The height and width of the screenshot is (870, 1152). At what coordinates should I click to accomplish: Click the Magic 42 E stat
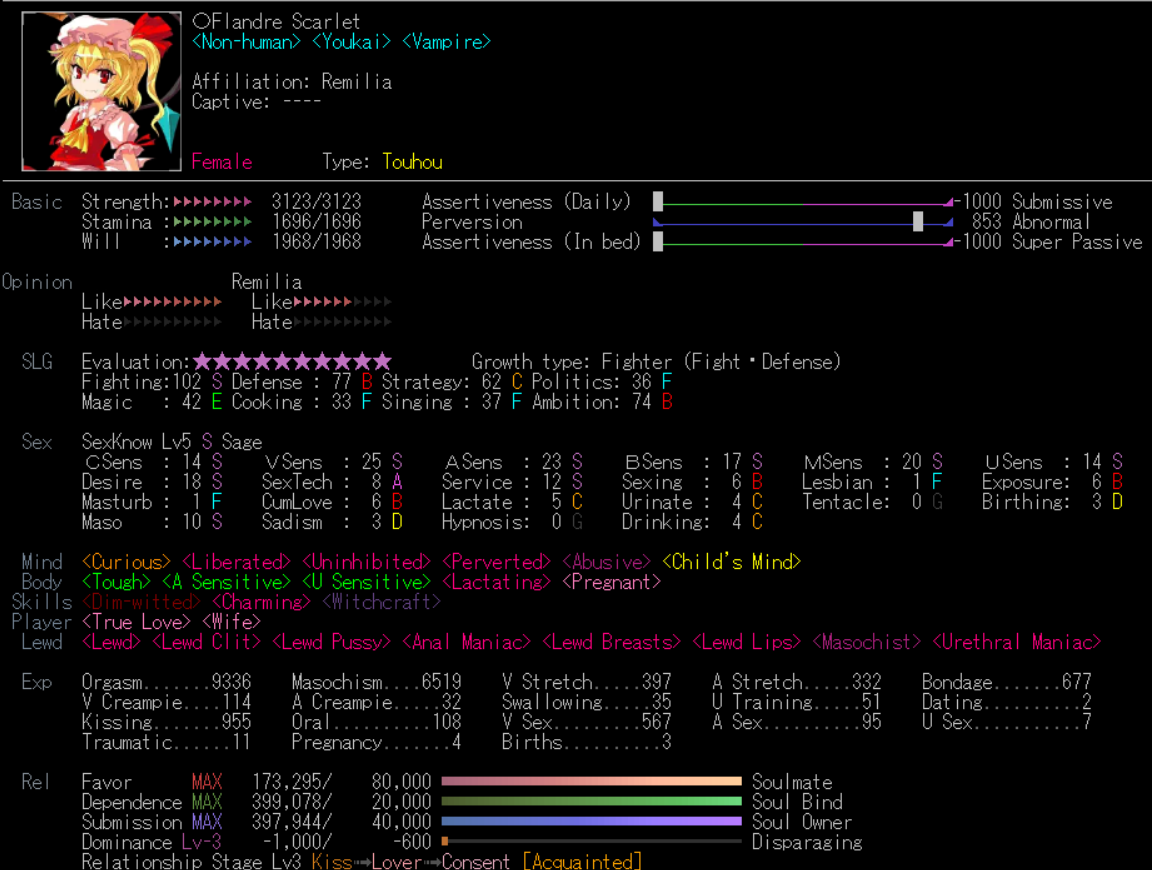coord(152,402)
